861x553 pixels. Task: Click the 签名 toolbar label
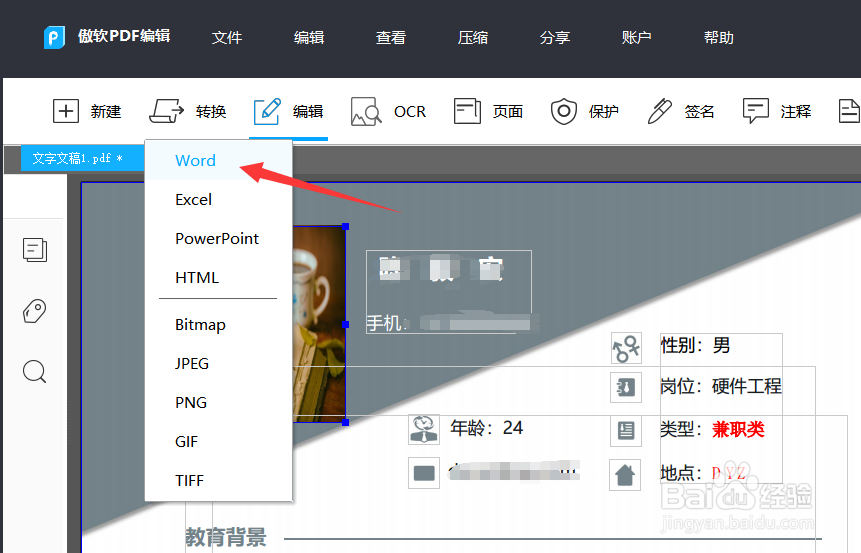700,111
